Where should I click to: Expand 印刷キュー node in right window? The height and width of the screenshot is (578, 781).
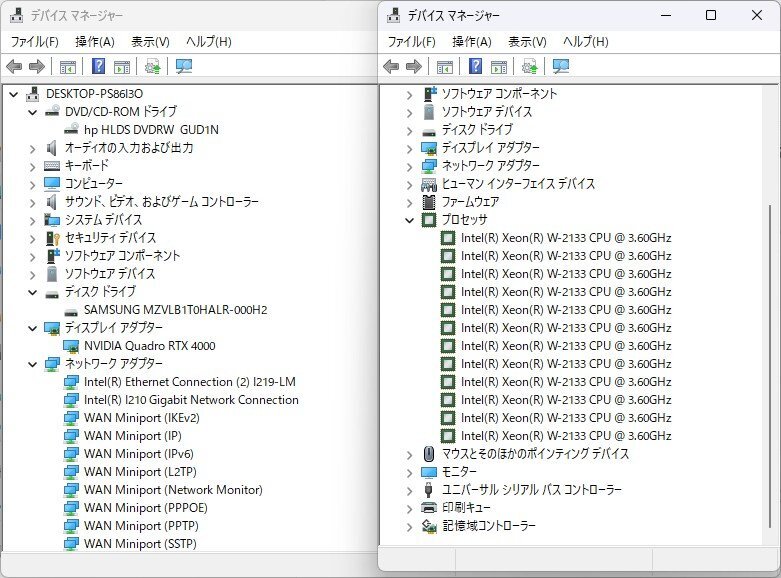pyautogui.click(x=409, y=508)
